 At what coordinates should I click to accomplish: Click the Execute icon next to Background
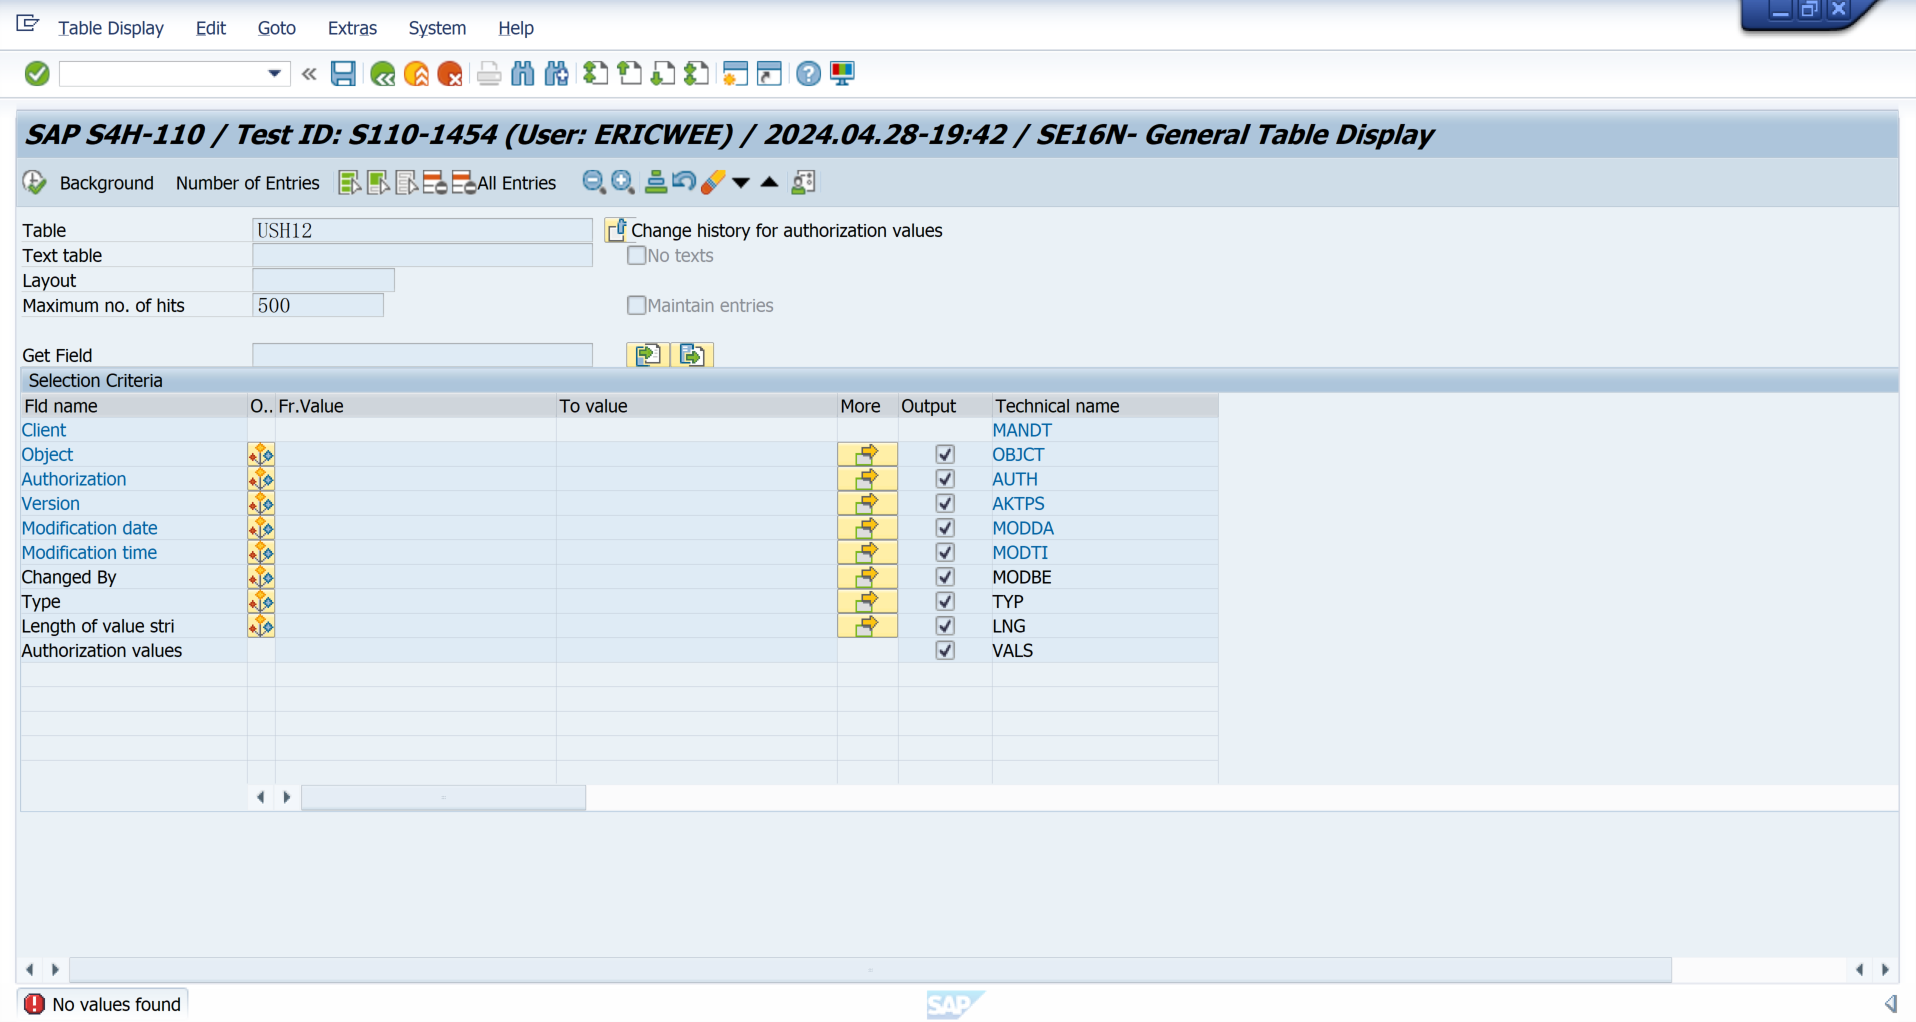click(x=35, y=182)
